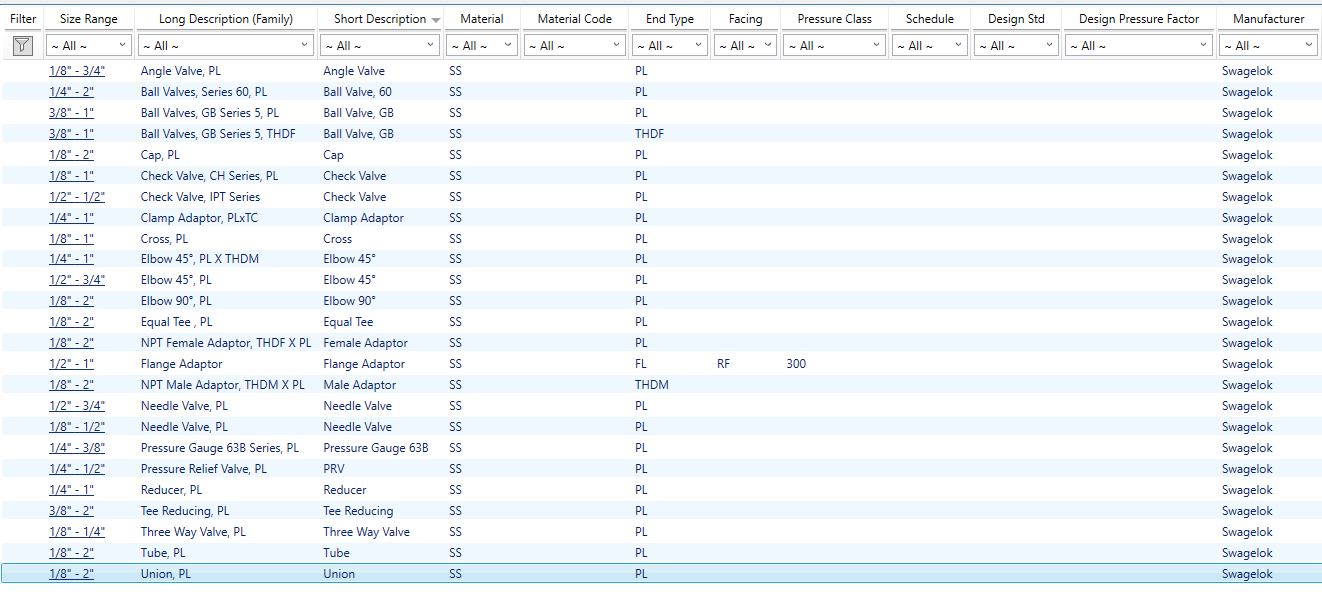Open Flange Adaptor size range link
1322x599 pixels.
[72, 364]
